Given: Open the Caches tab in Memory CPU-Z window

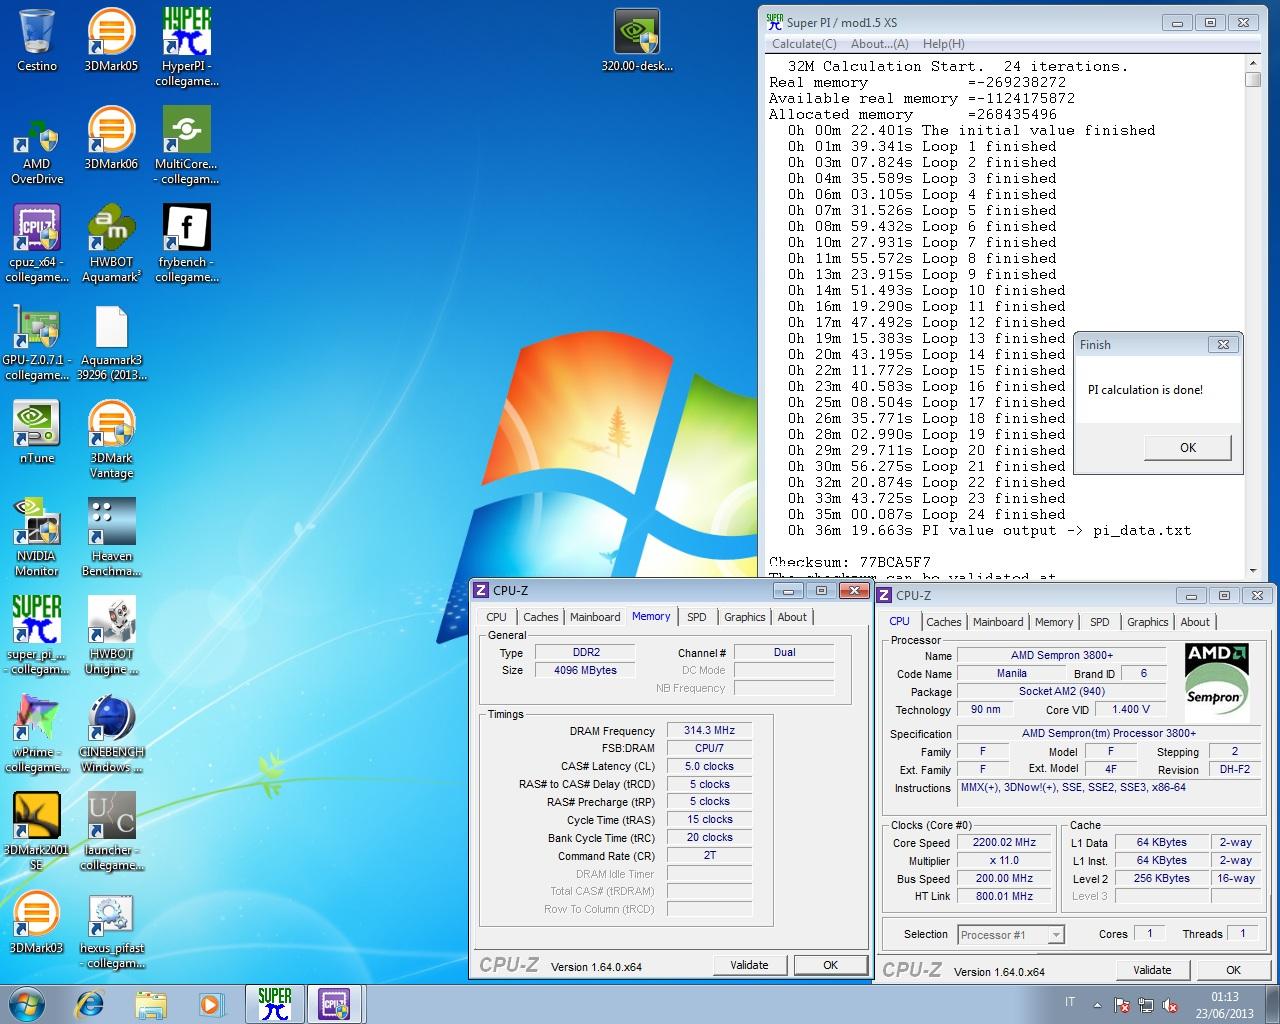Looking at the screenshot, I should [x=541, y=617].
